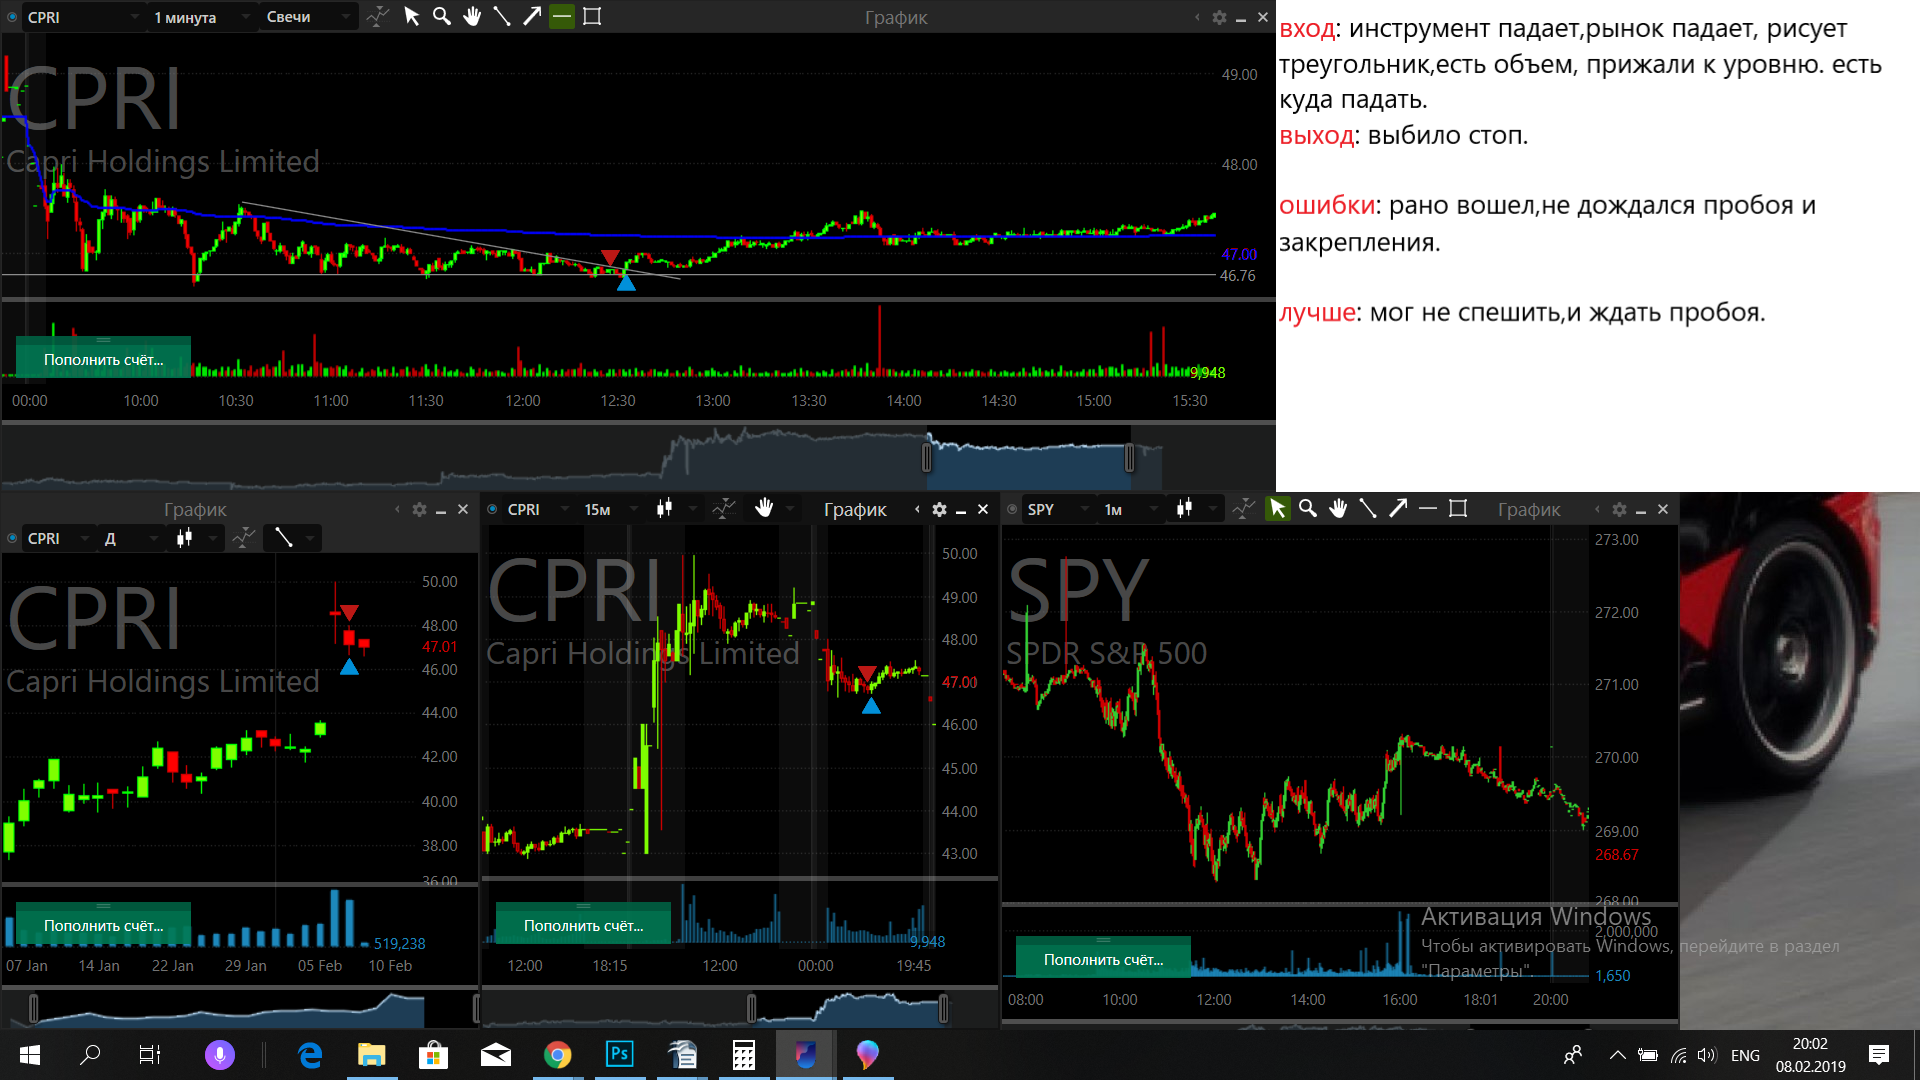Open ticker dropdown in 15м CPRI chart
Image resolution: width=1920 pixels, height=1080 pixels.
coord(538,509)
